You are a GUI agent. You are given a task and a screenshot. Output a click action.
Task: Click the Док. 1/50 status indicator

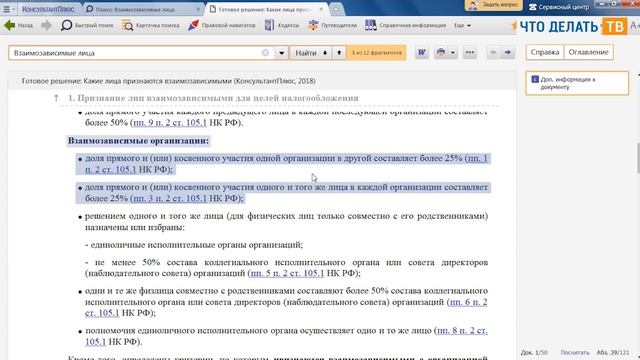pyautogui.click(x=534, y=353)
